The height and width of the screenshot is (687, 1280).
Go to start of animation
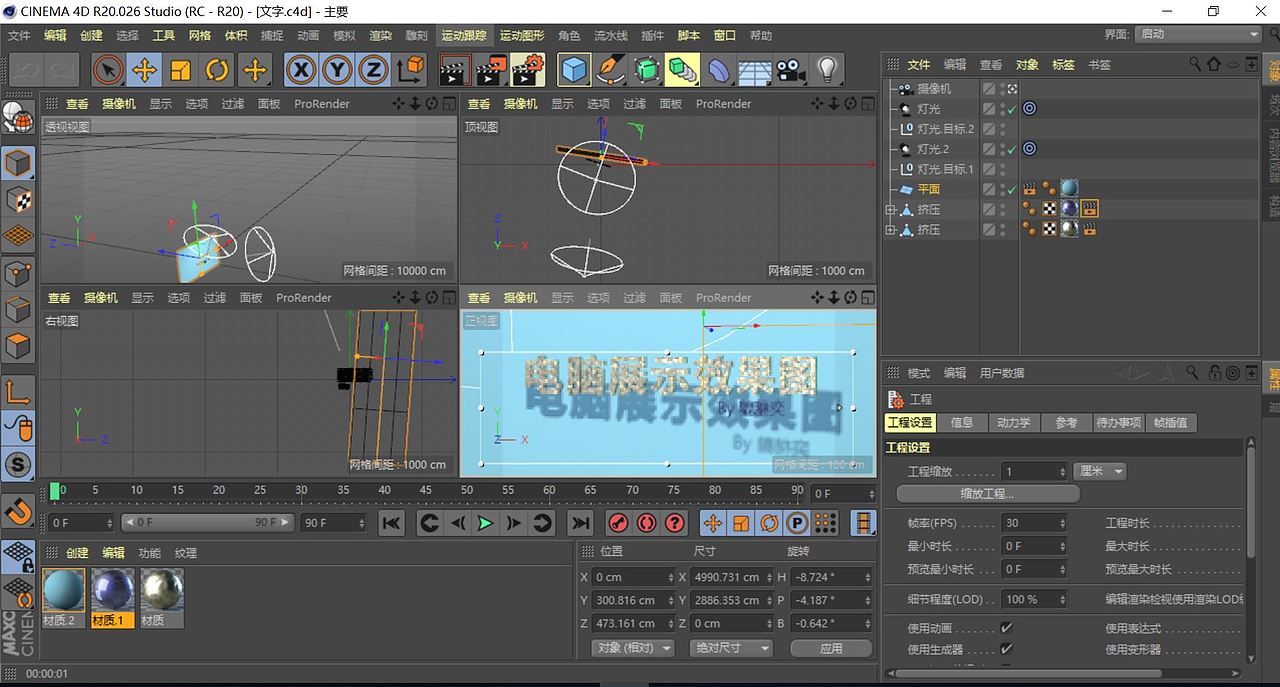pyautogui.click(x=392, y=523)
